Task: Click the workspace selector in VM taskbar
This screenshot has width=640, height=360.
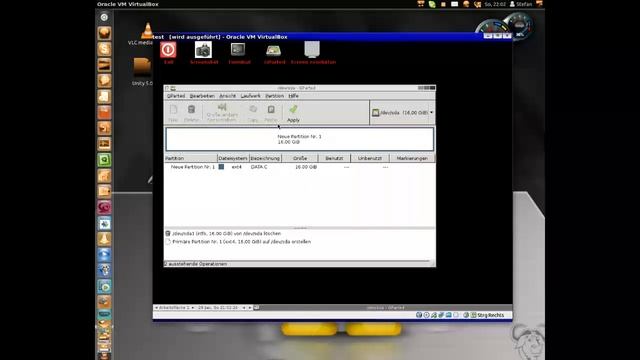Action: (174, 307)
